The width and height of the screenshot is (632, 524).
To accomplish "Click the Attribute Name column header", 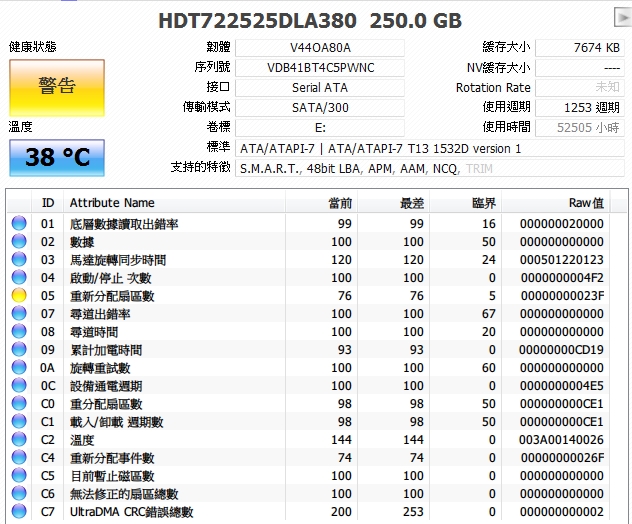I will tap(112, 203).
